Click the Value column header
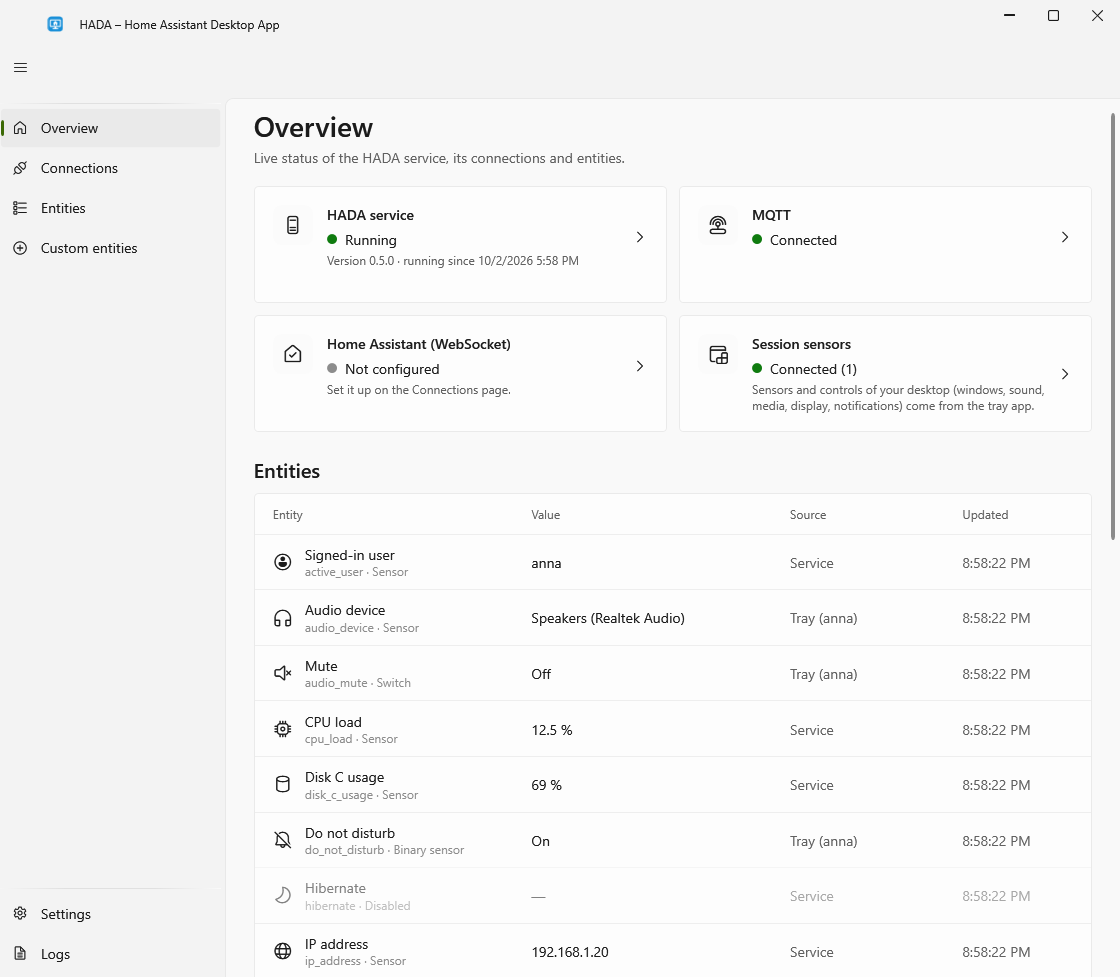Screen dimensions: 1120x977 (546, 515)
